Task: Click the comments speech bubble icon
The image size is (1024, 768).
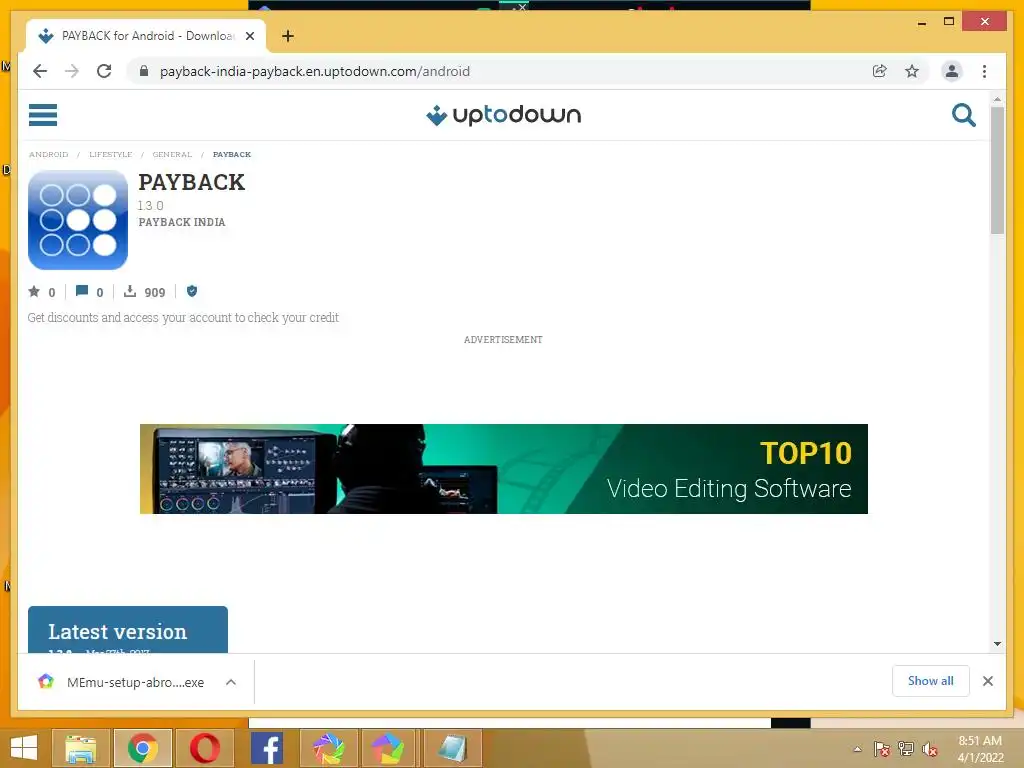Action: (x=82, y=291)
